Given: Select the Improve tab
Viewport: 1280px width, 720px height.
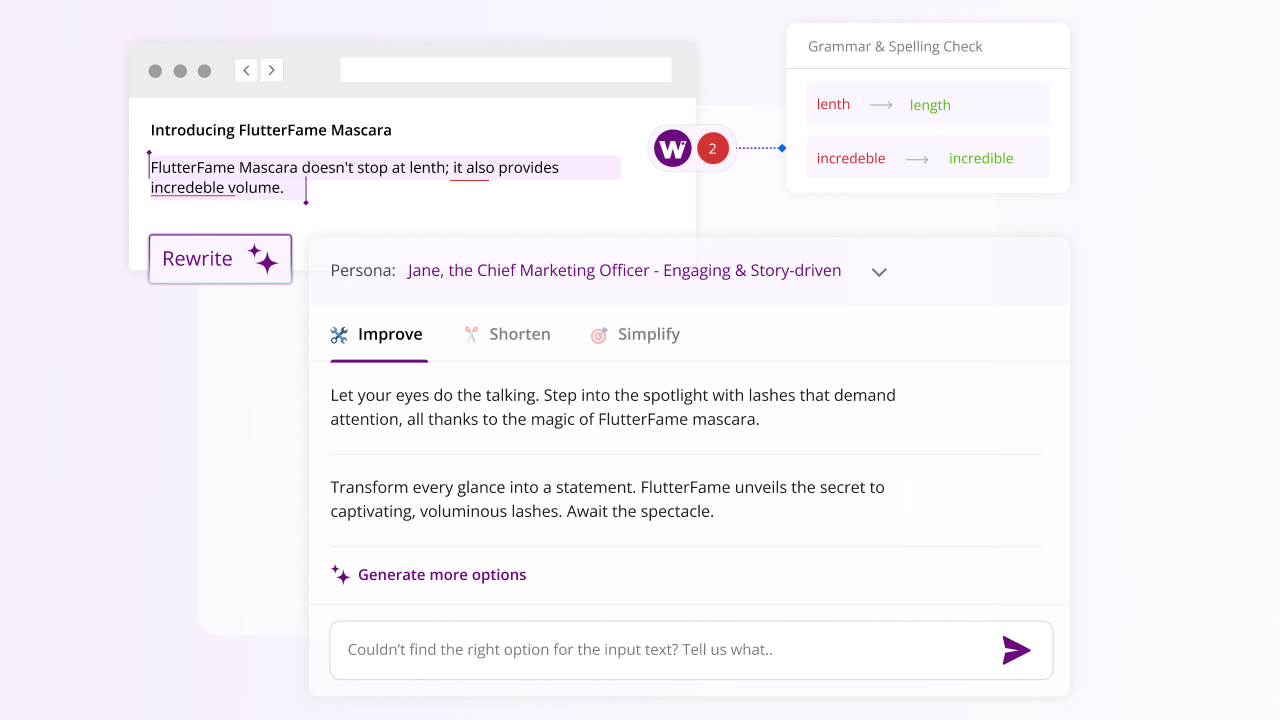Looking at the screenshot, I should coord(389,335).
